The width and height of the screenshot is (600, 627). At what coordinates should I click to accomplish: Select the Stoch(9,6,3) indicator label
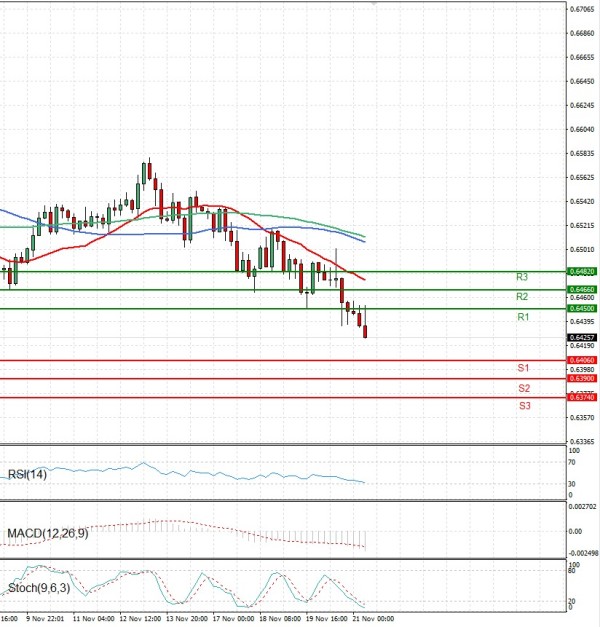point(36,587)
